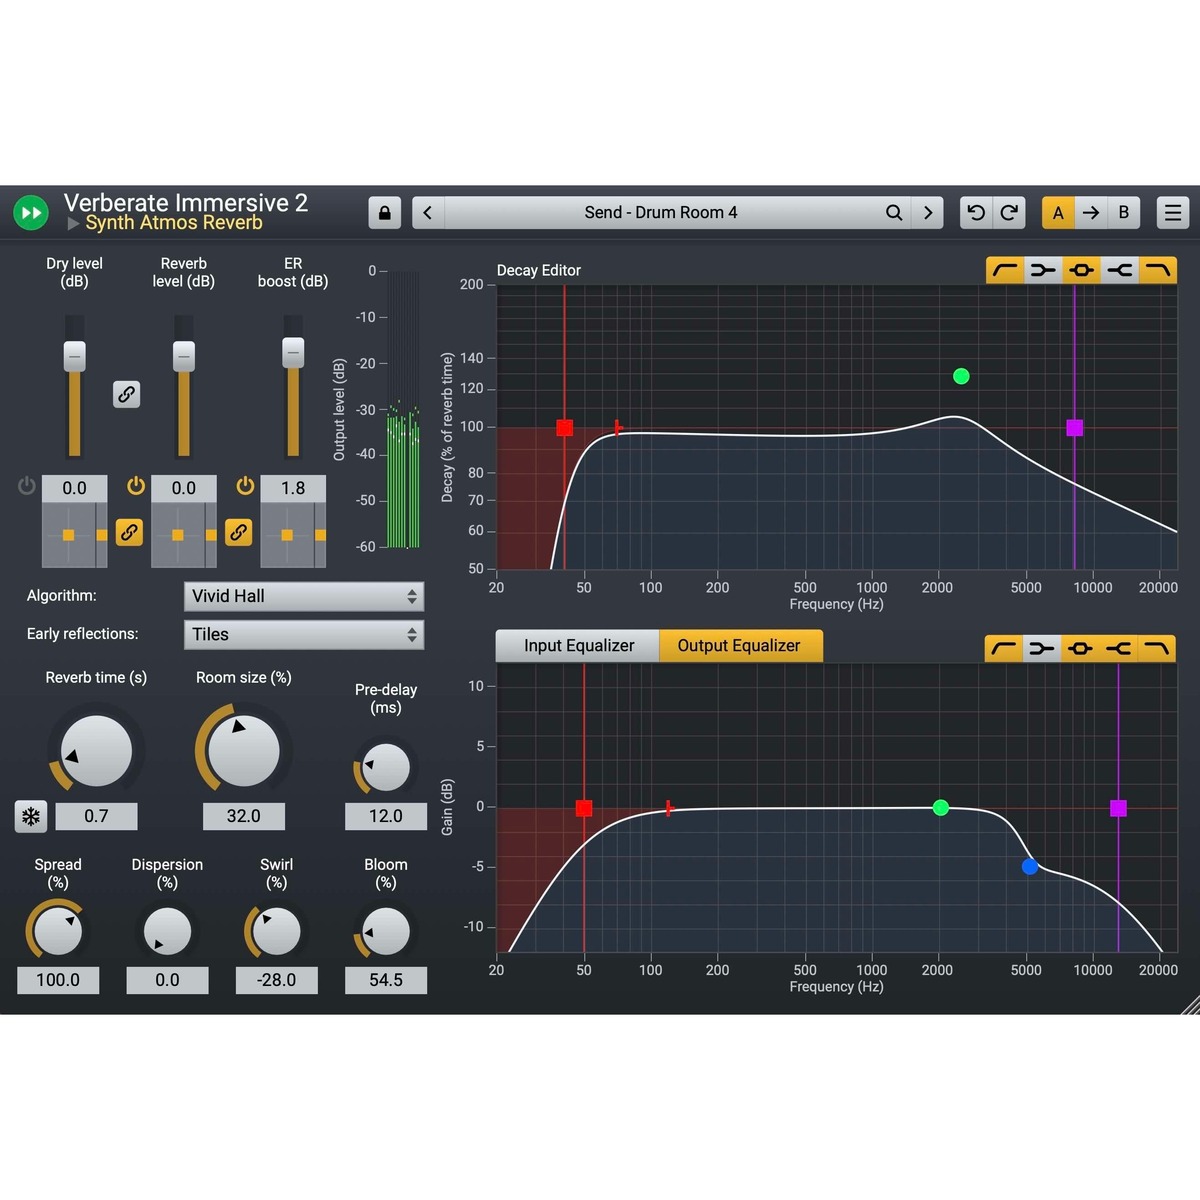Screen dimensions: 1200x1200
Task: Click the B preset state button
Action: [1123, 212]
